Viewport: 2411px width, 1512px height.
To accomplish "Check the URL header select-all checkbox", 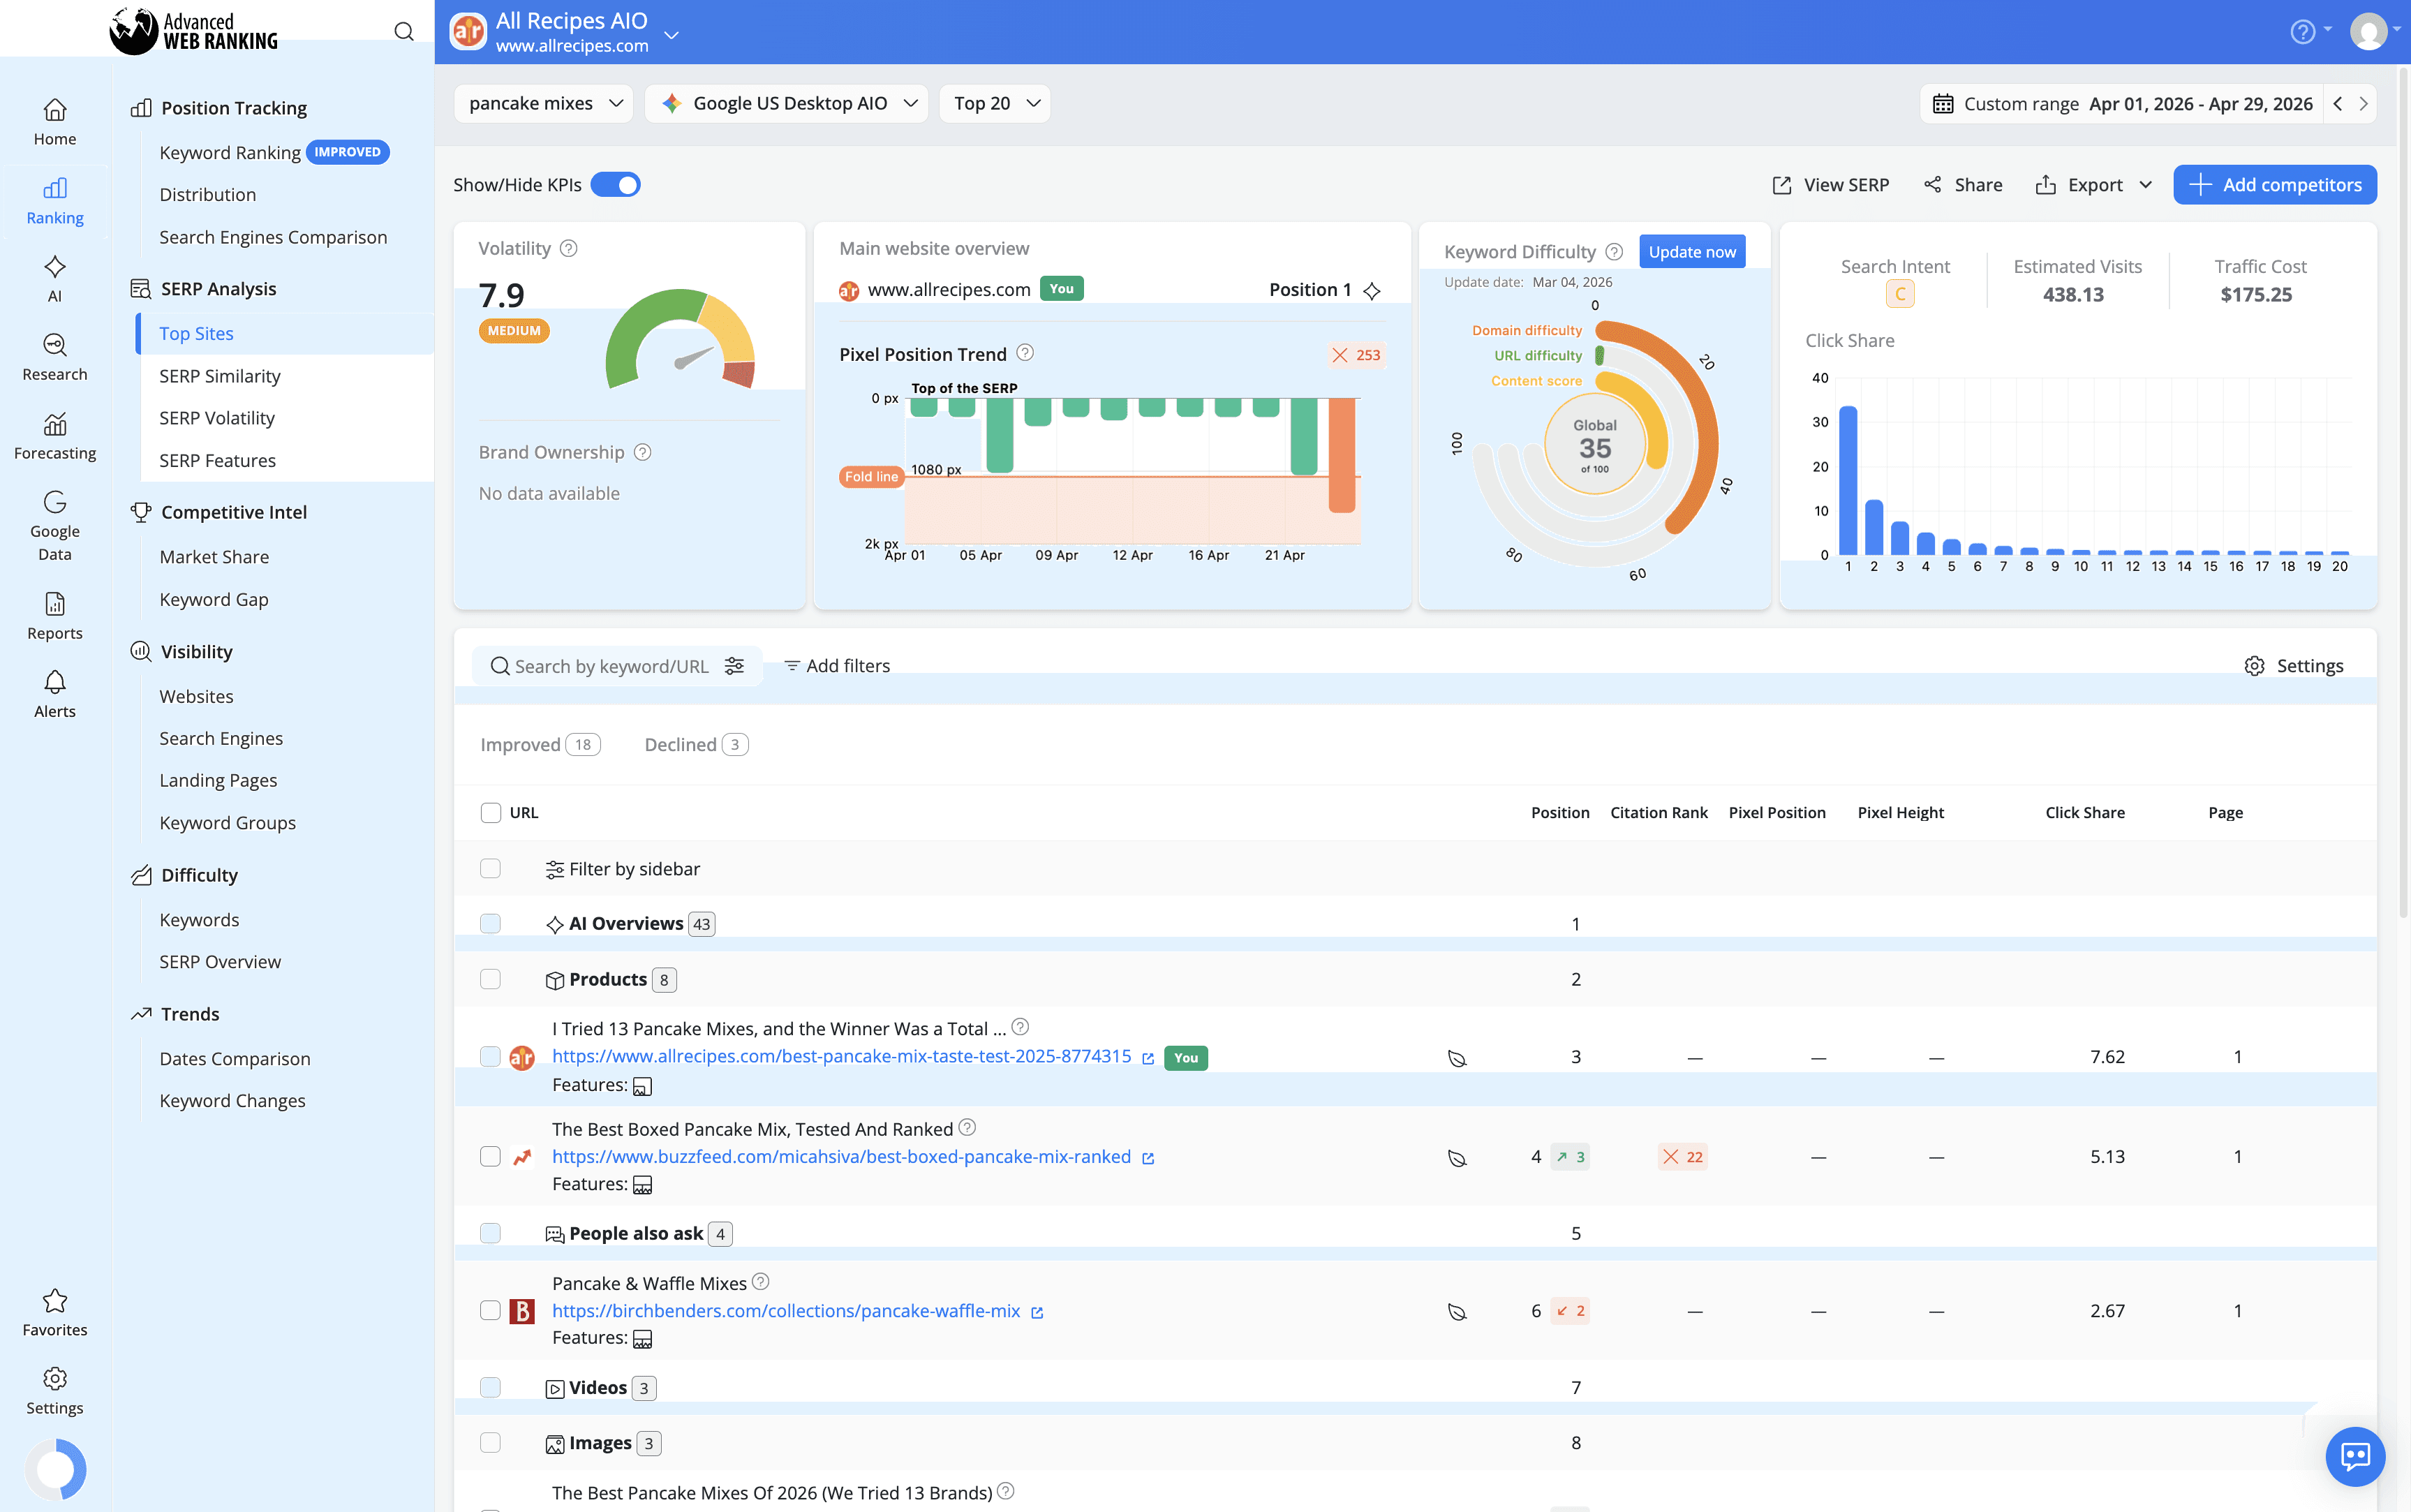I will click(x=490, y=813).
